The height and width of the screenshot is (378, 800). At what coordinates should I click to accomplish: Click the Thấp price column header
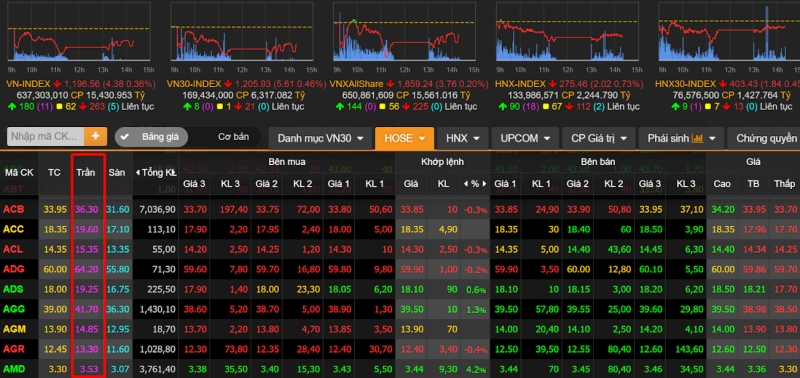(x=784, y=184)
